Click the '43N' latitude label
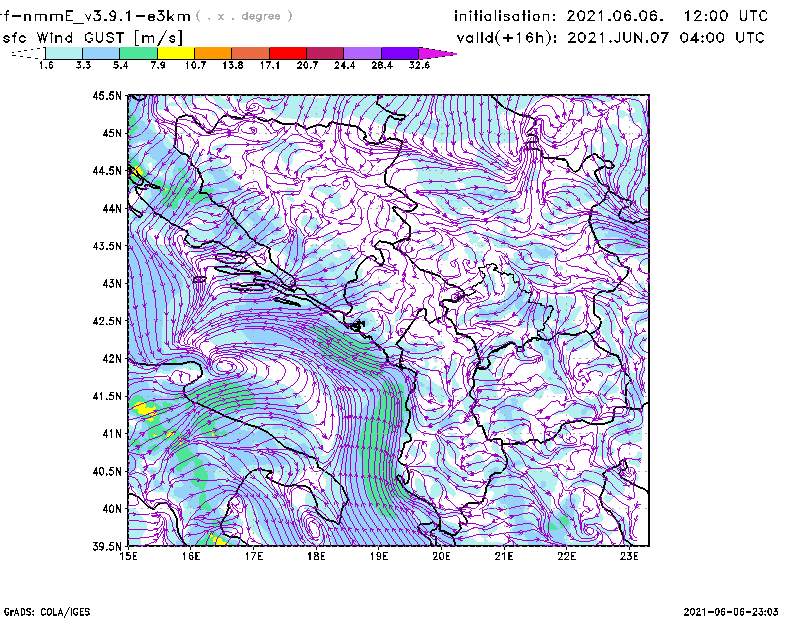 pos(112,283)
